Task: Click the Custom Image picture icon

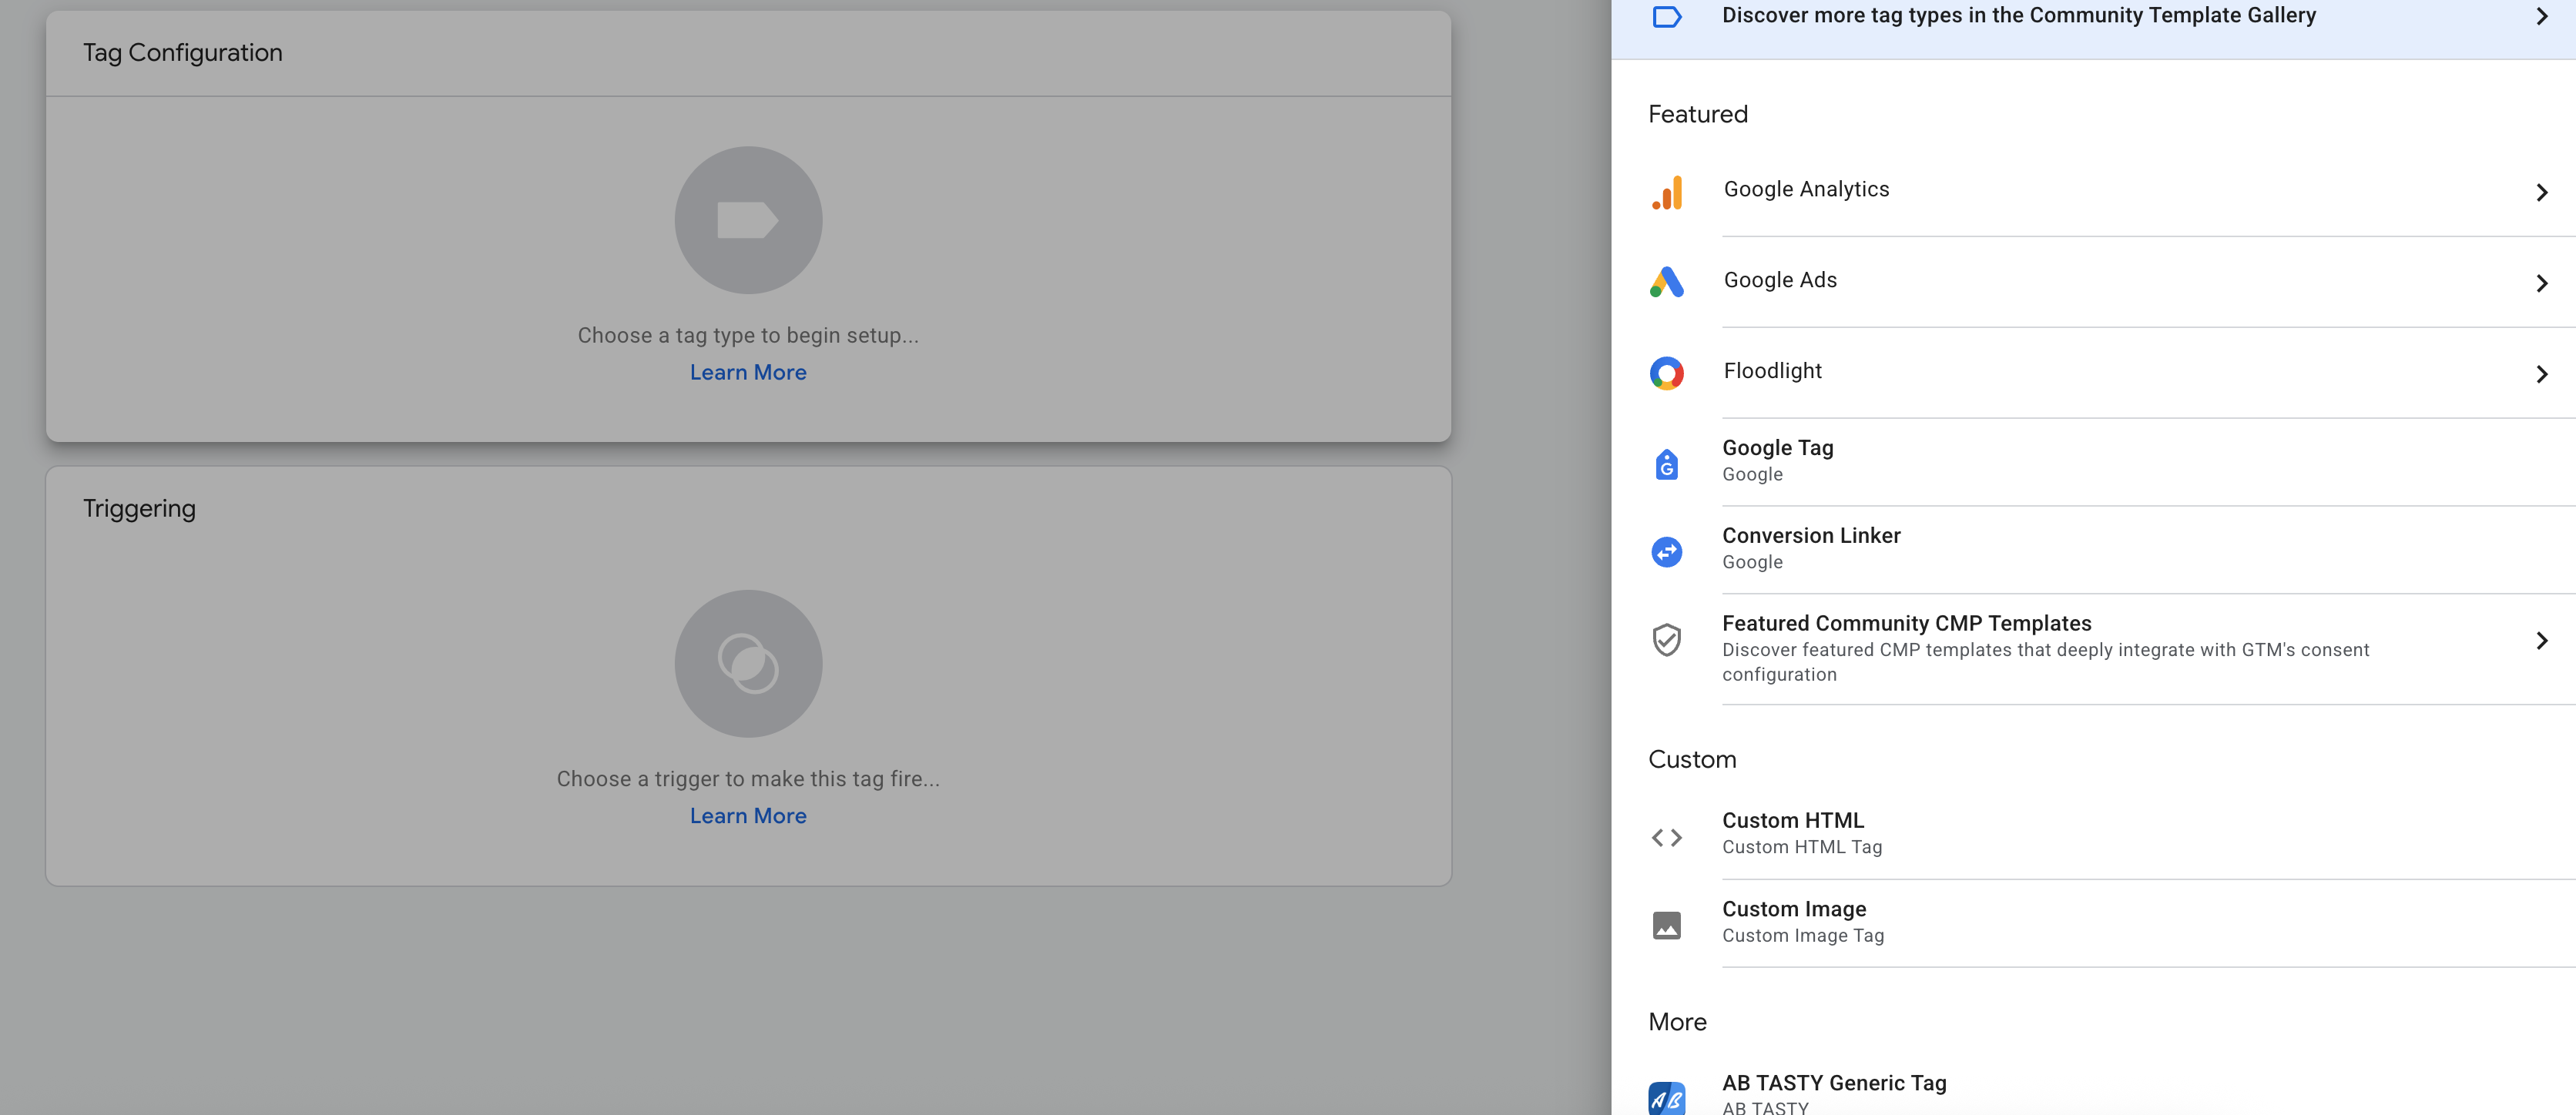Action: [x=1667, y=924]
